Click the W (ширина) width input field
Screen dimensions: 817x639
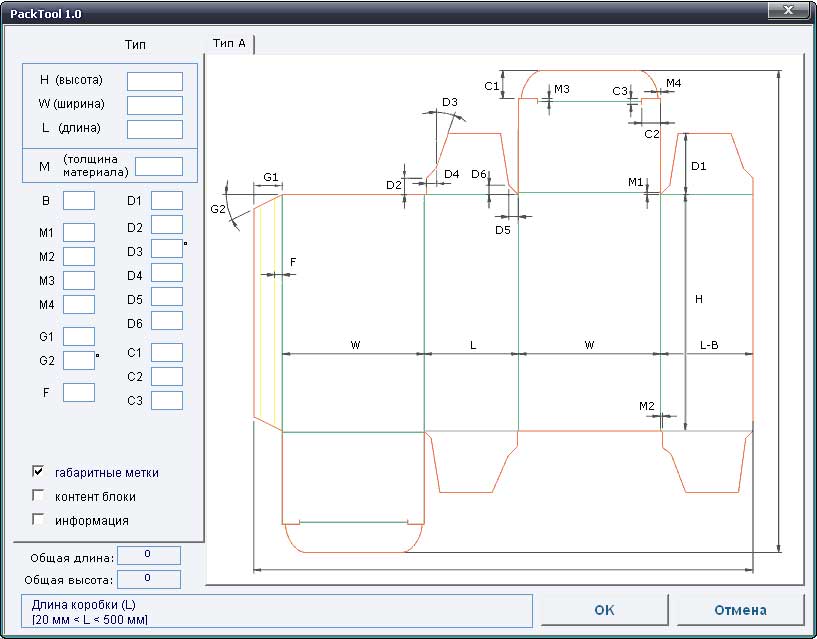(x=155, y=105)
